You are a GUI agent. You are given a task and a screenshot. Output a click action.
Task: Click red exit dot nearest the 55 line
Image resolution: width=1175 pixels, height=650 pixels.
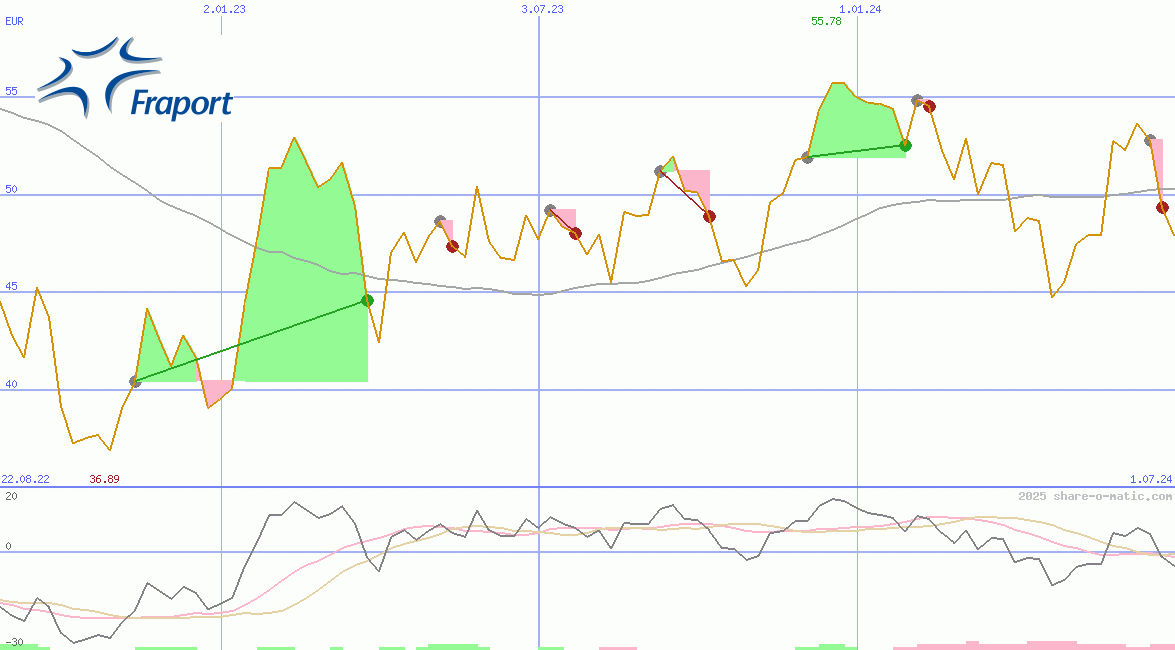[x=929, y=106]
